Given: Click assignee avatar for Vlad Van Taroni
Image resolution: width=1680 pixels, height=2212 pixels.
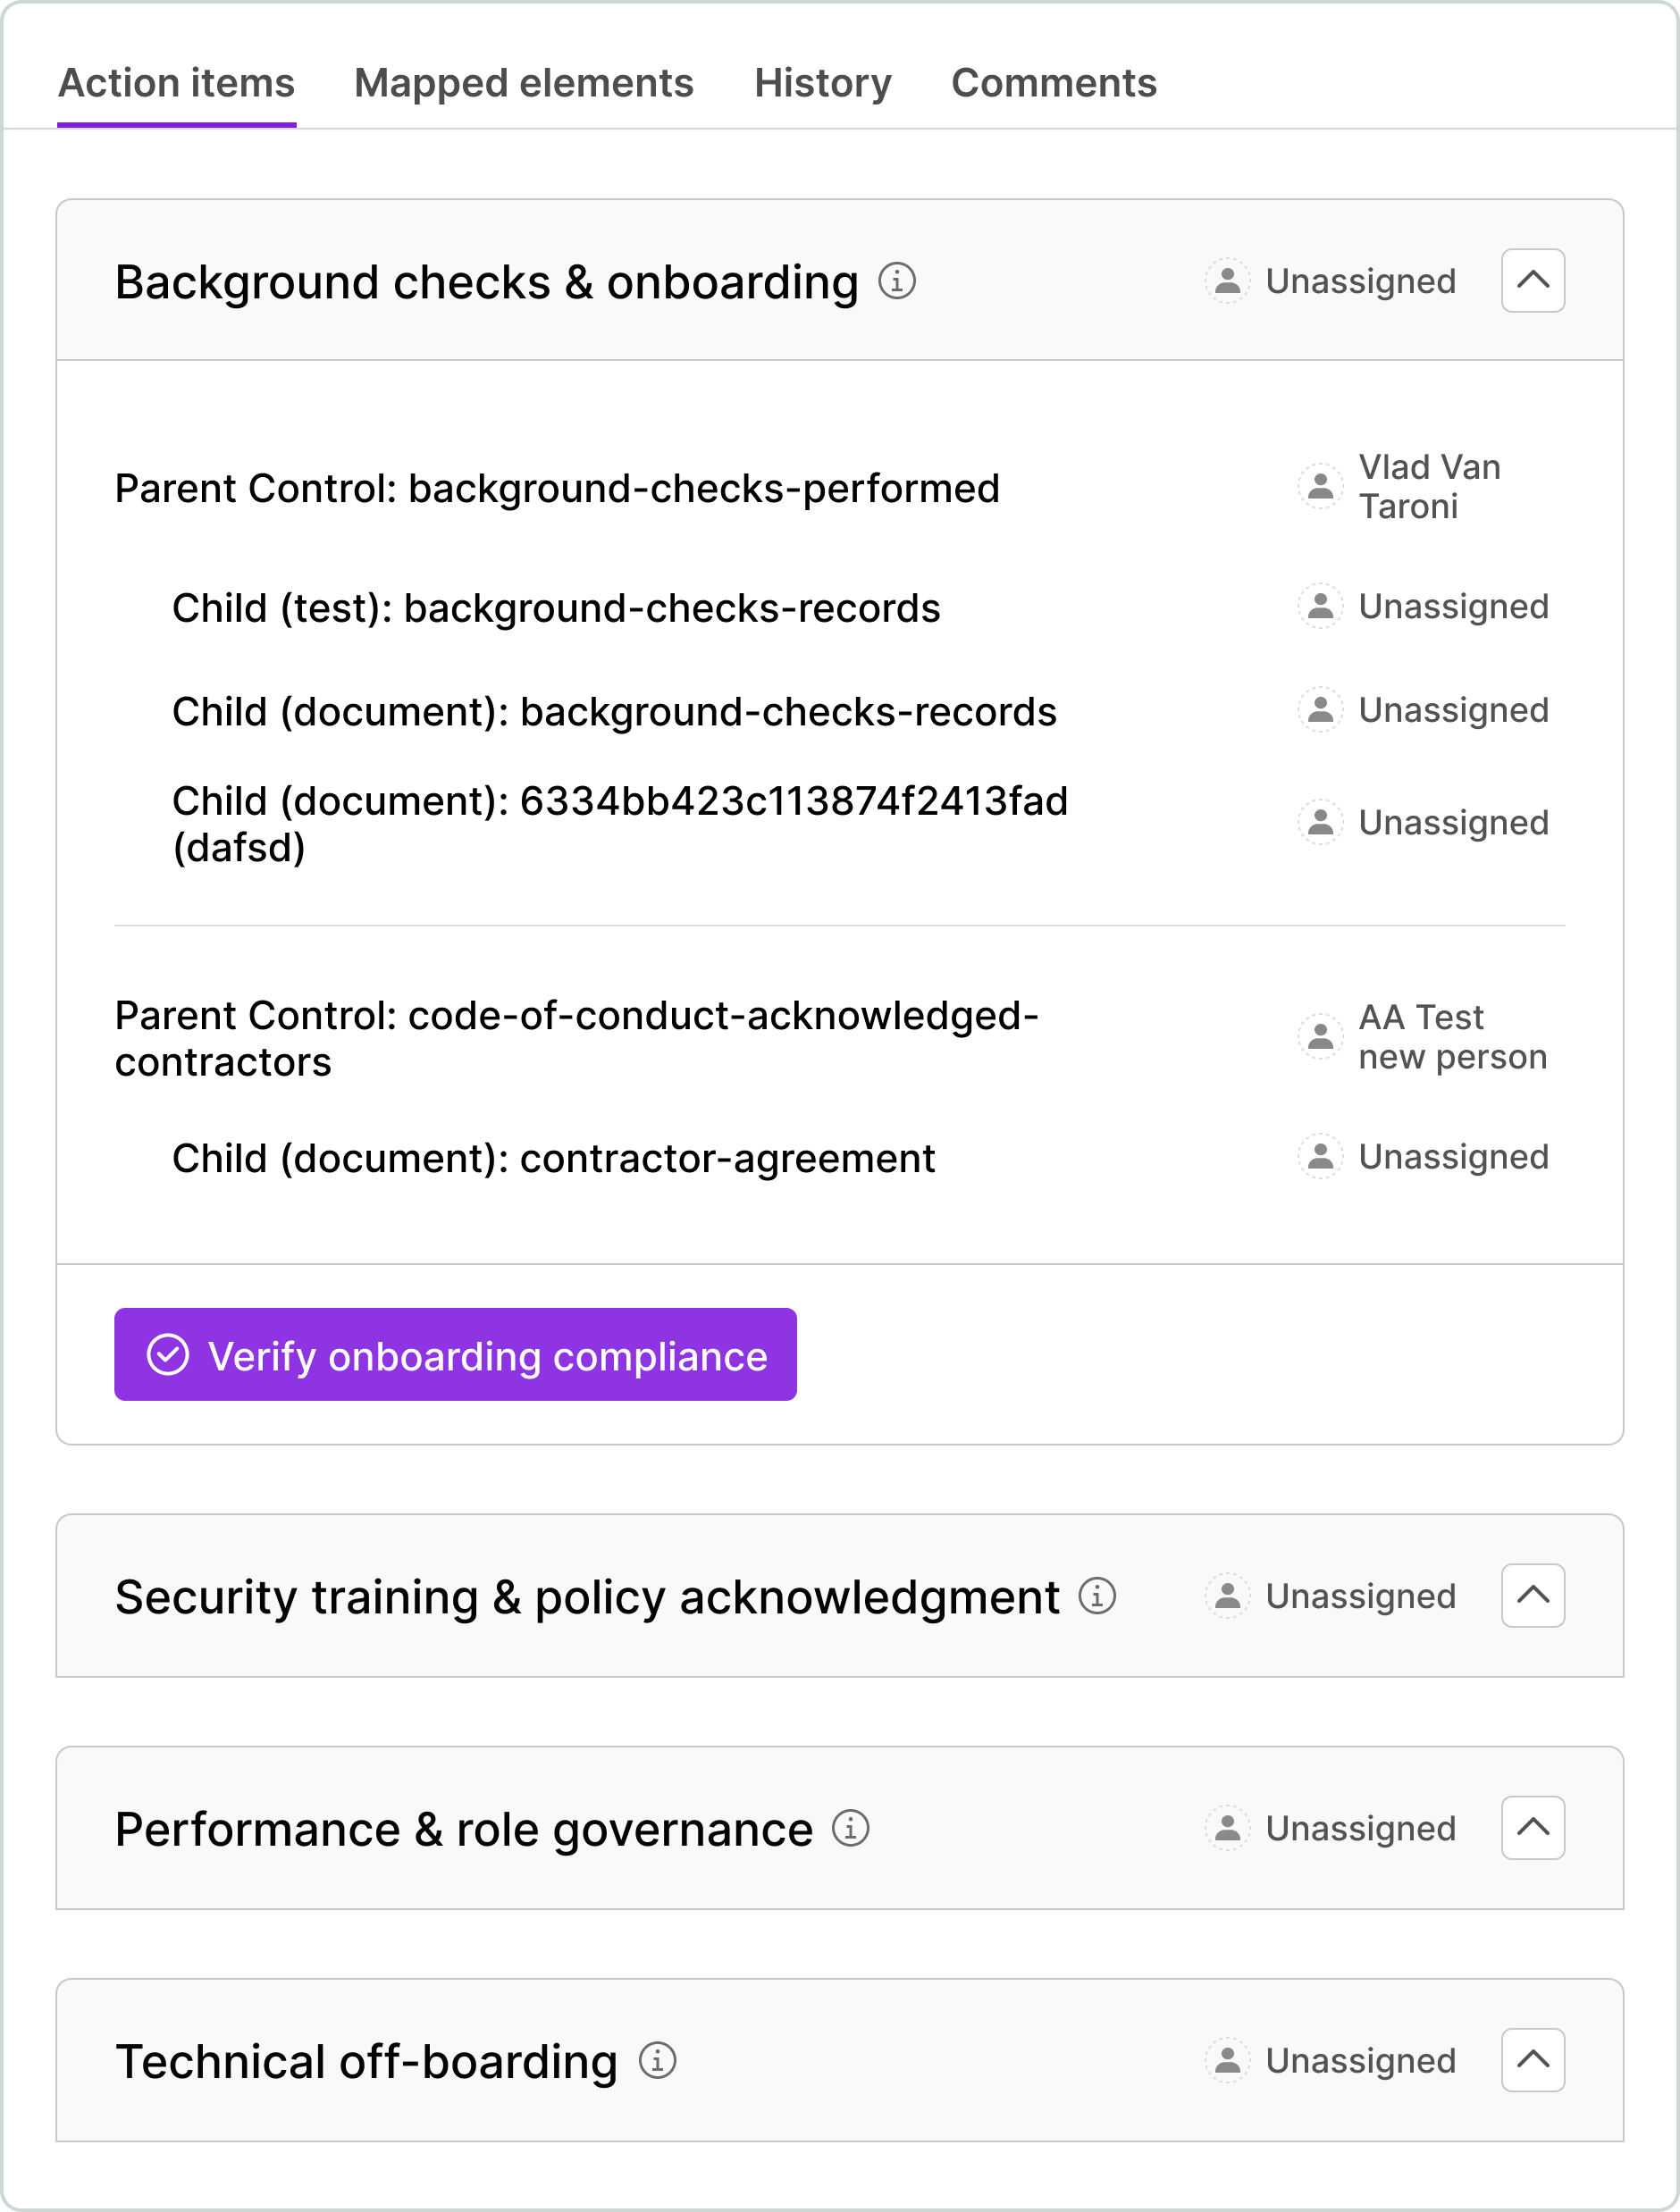Looking at the screenshot, I should [x=1320, y=487].
